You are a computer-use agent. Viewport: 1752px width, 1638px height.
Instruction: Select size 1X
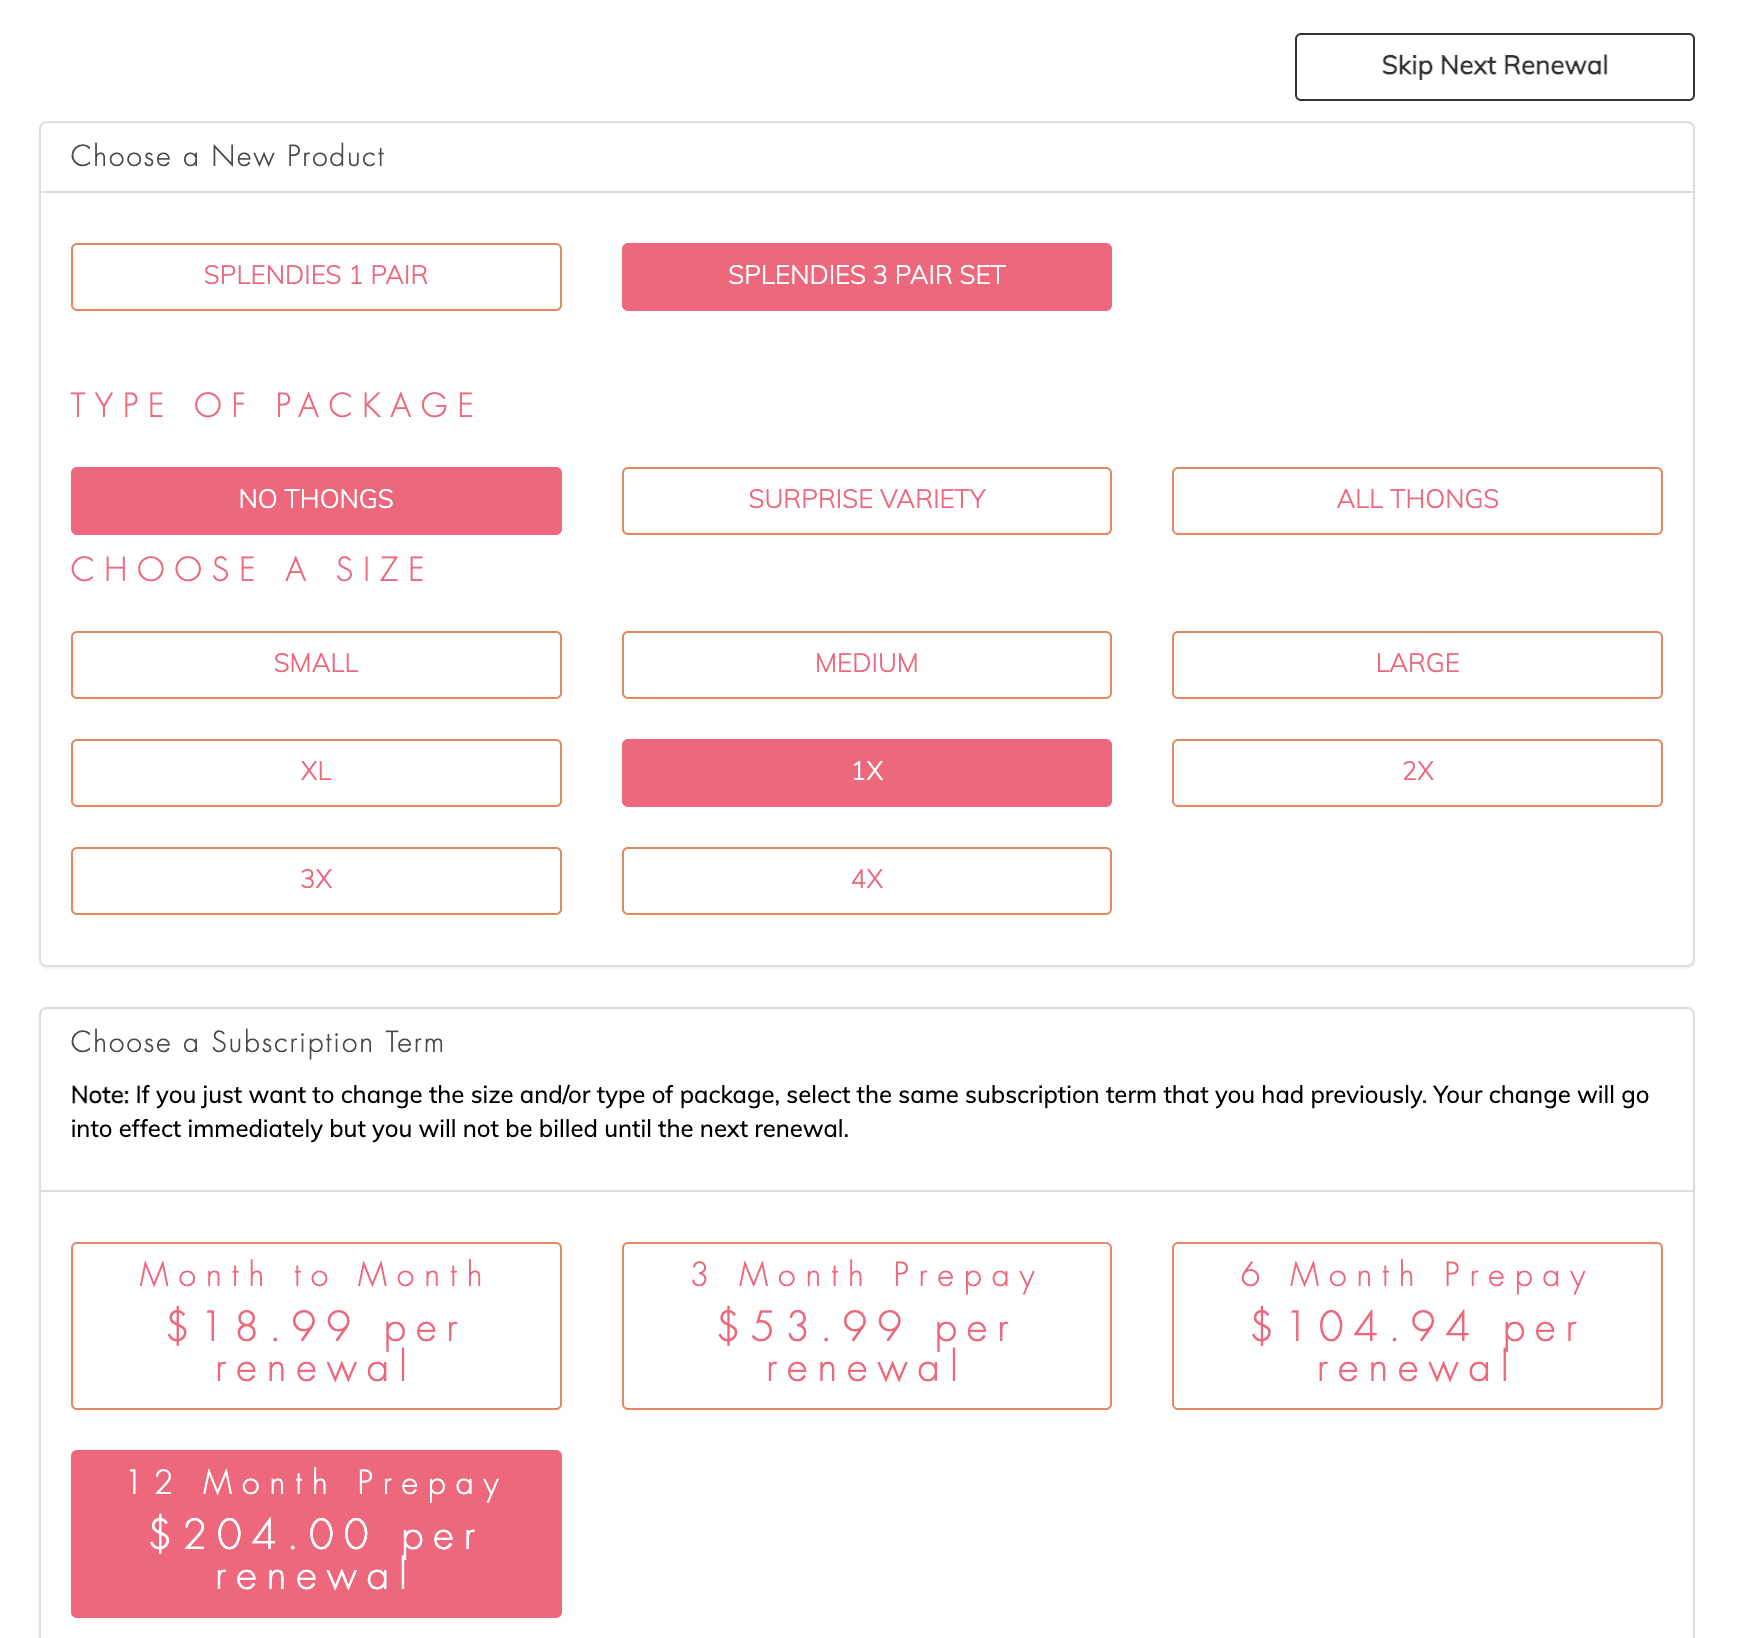coord(866,773)
